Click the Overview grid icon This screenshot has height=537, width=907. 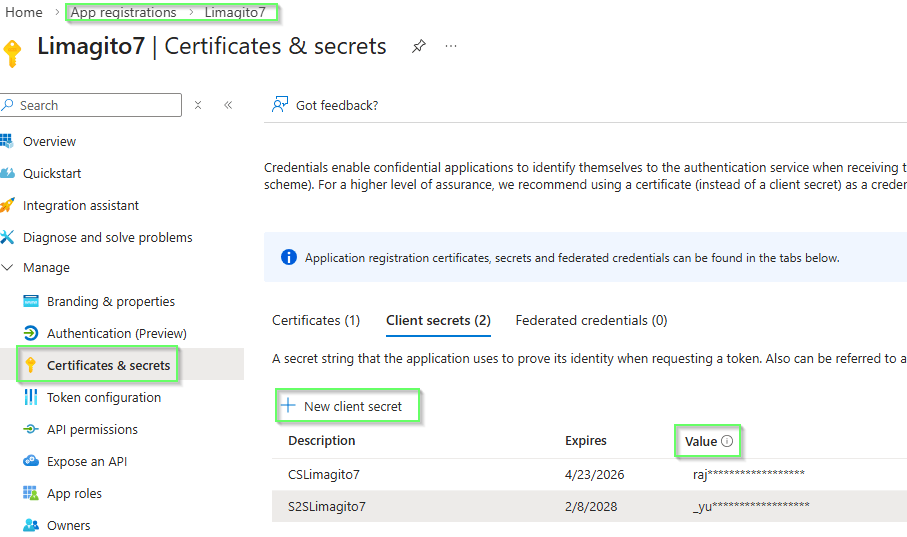[x=6, y=141]
